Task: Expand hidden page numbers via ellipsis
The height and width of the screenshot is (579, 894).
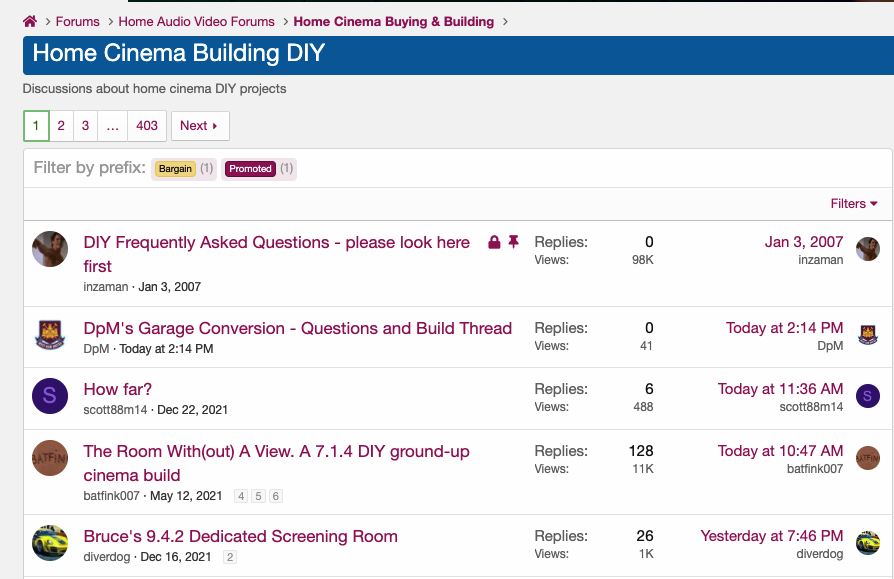Action: tap(112, 126)
